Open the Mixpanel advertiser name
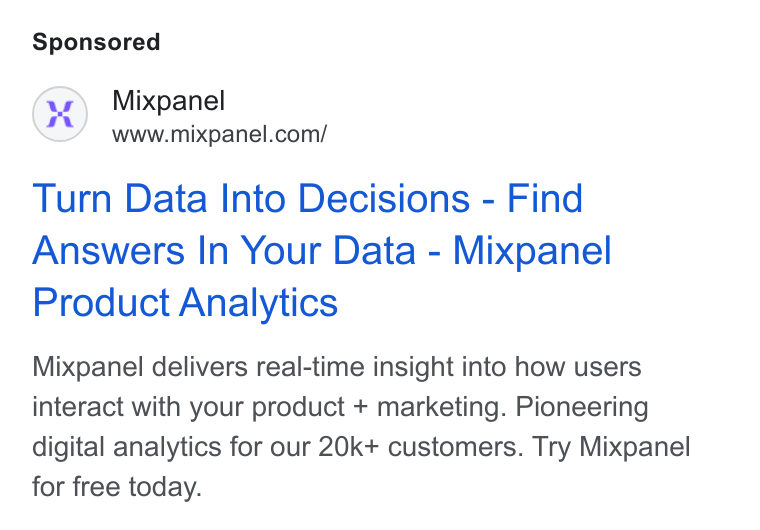 tap(168, 101)
